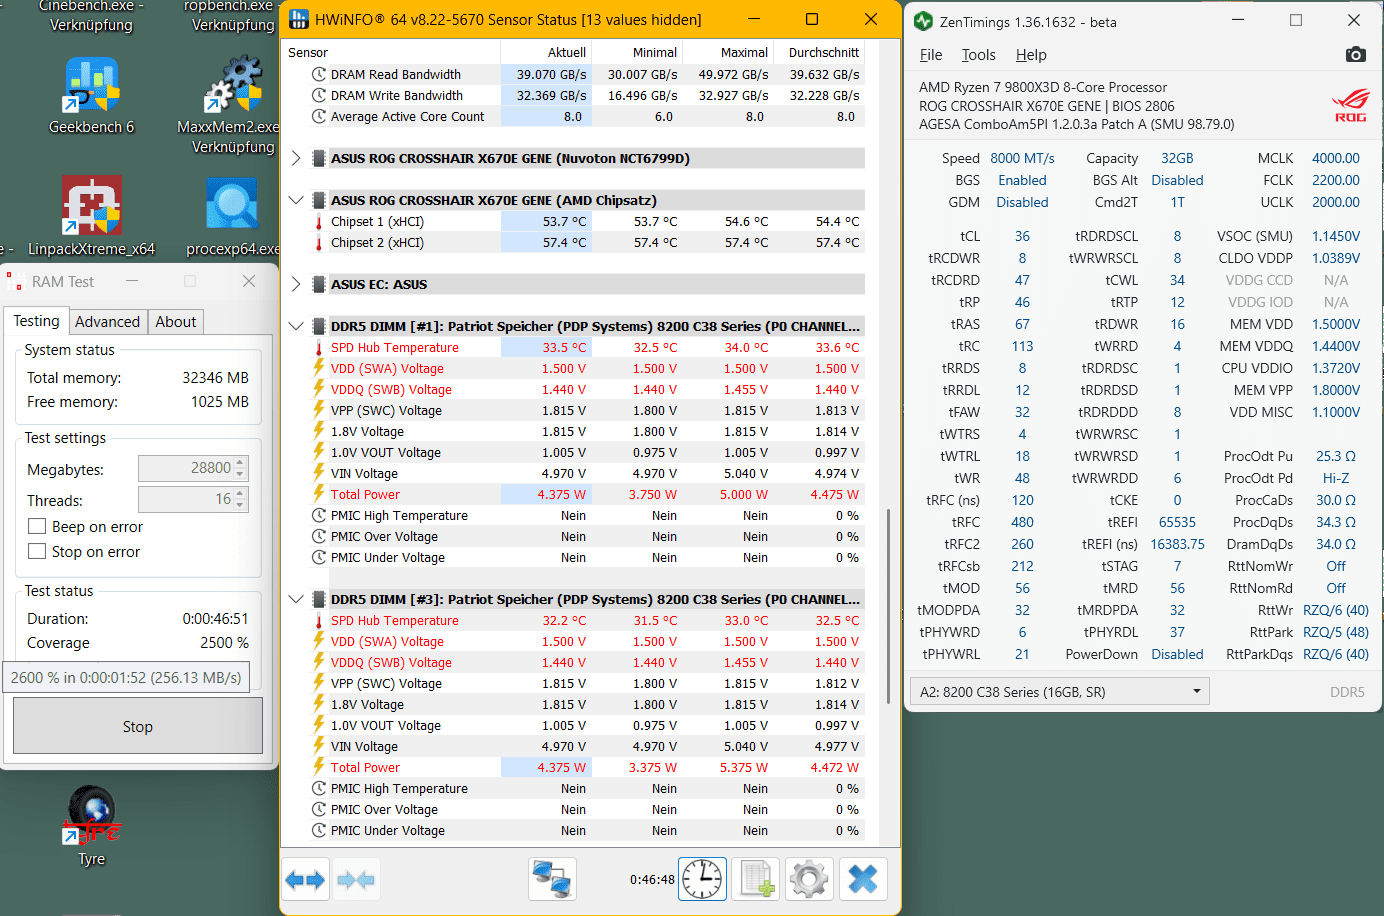Collapse the AMD Chipsatz sensor group
Image resolution: width=1384 pixels, height=916 pixels.
coord(296,200)
